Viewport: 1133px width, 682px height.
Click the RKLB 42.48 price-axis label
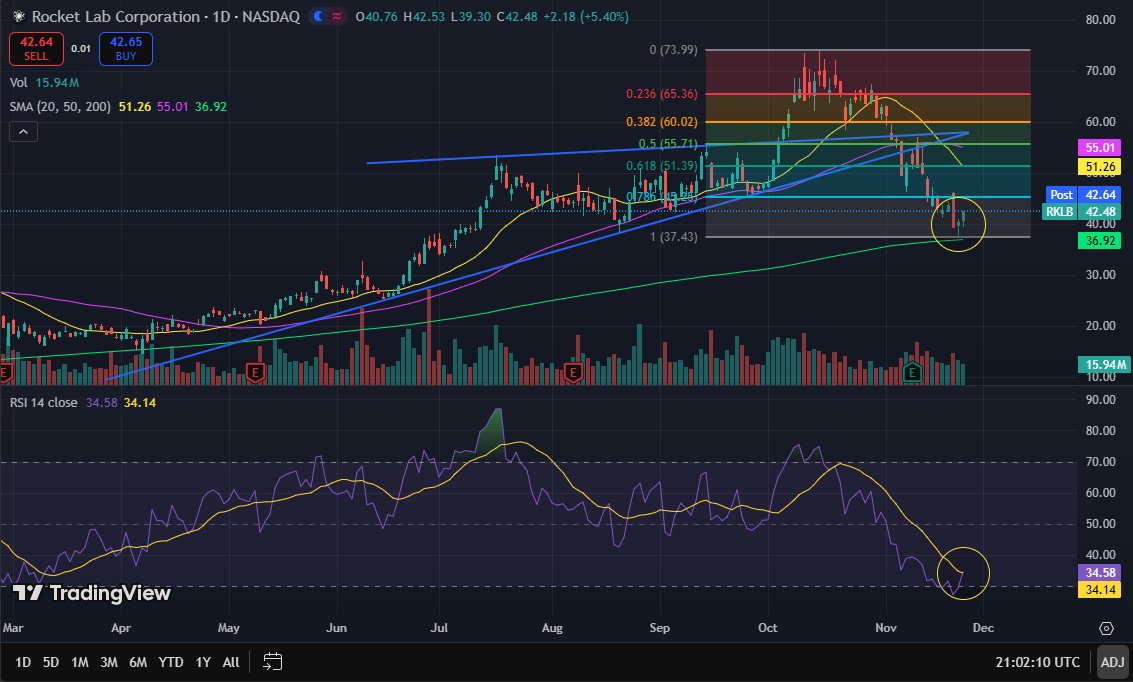[1082, 212]
